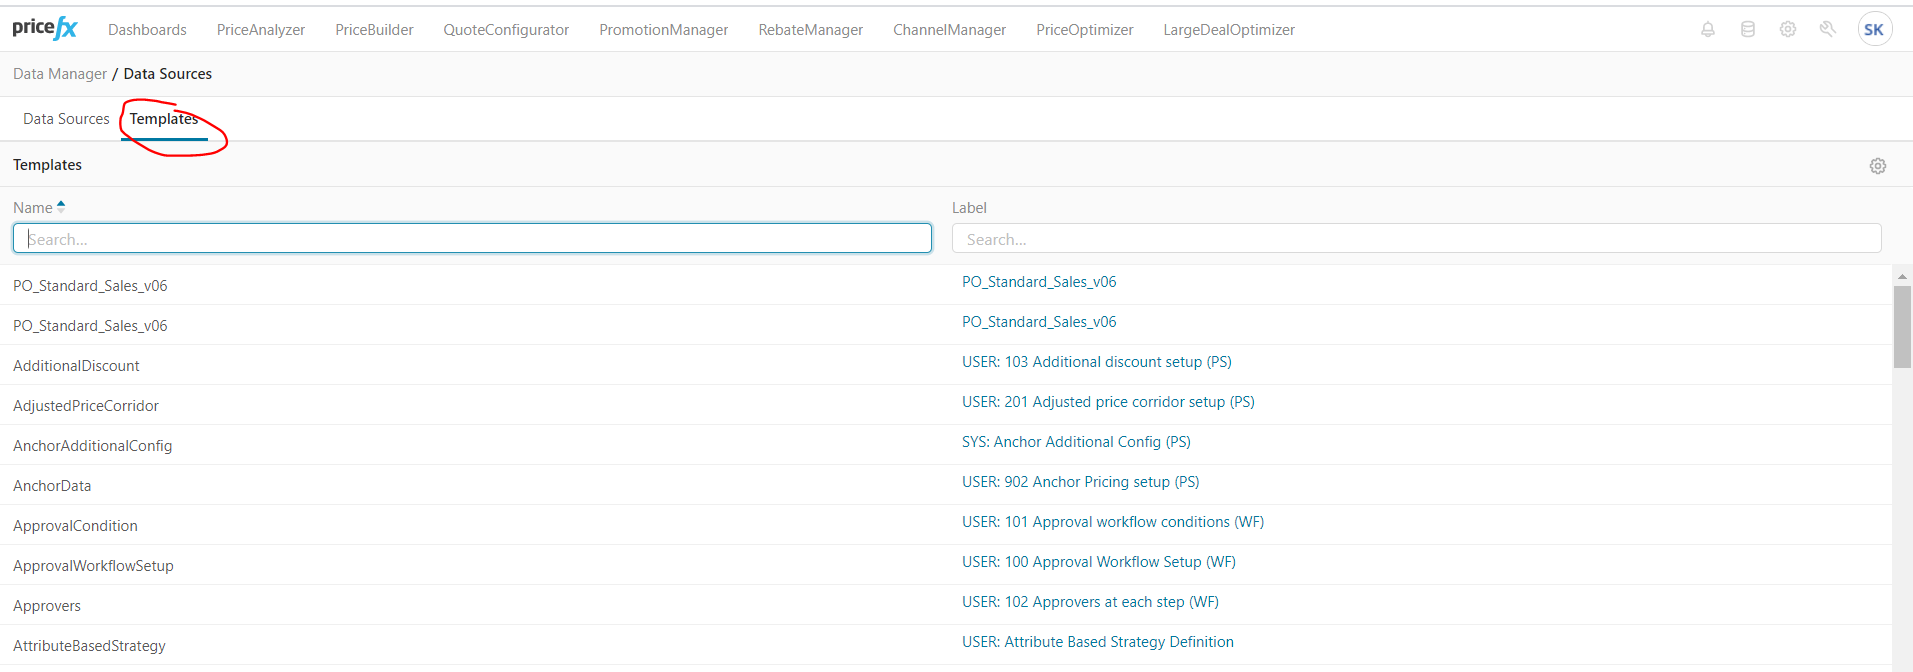Click the vertical scrollbar thumb
This screenshot has width=1913, height=672.
click(1902, 326)
